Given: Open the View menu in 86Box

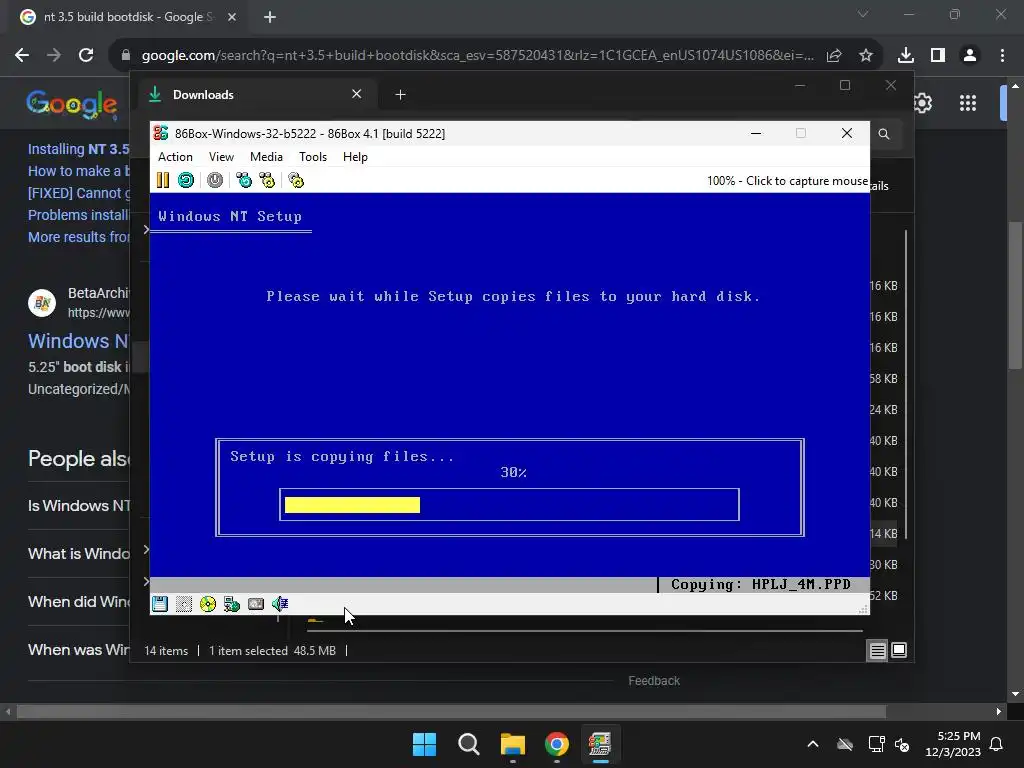Looking at the screenshot, I should [x=221, y=157].
